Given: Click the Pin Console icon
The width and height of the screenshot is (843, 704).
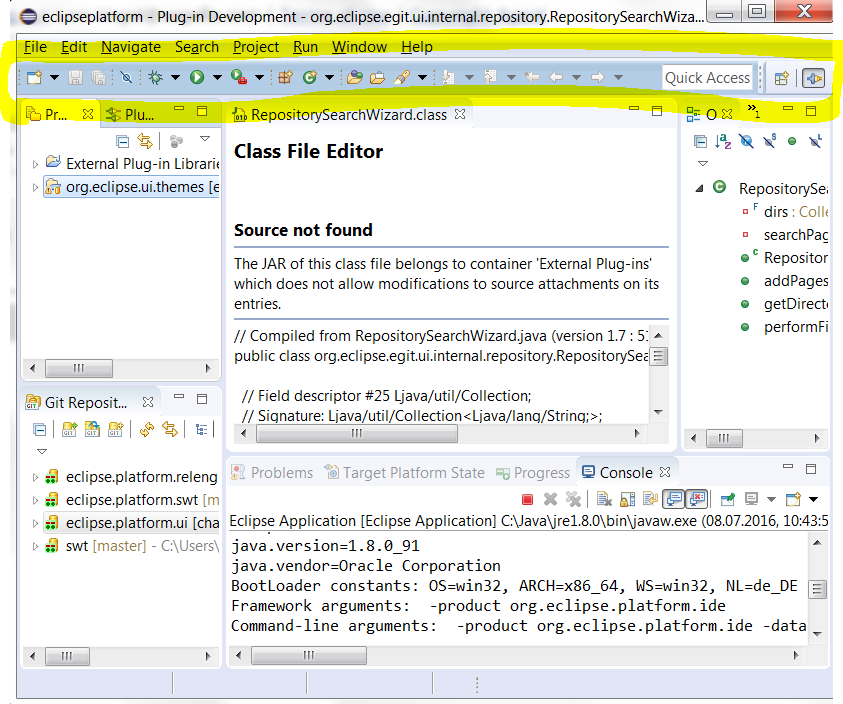Looking at the screenshot, I should (x=728, y=500).
